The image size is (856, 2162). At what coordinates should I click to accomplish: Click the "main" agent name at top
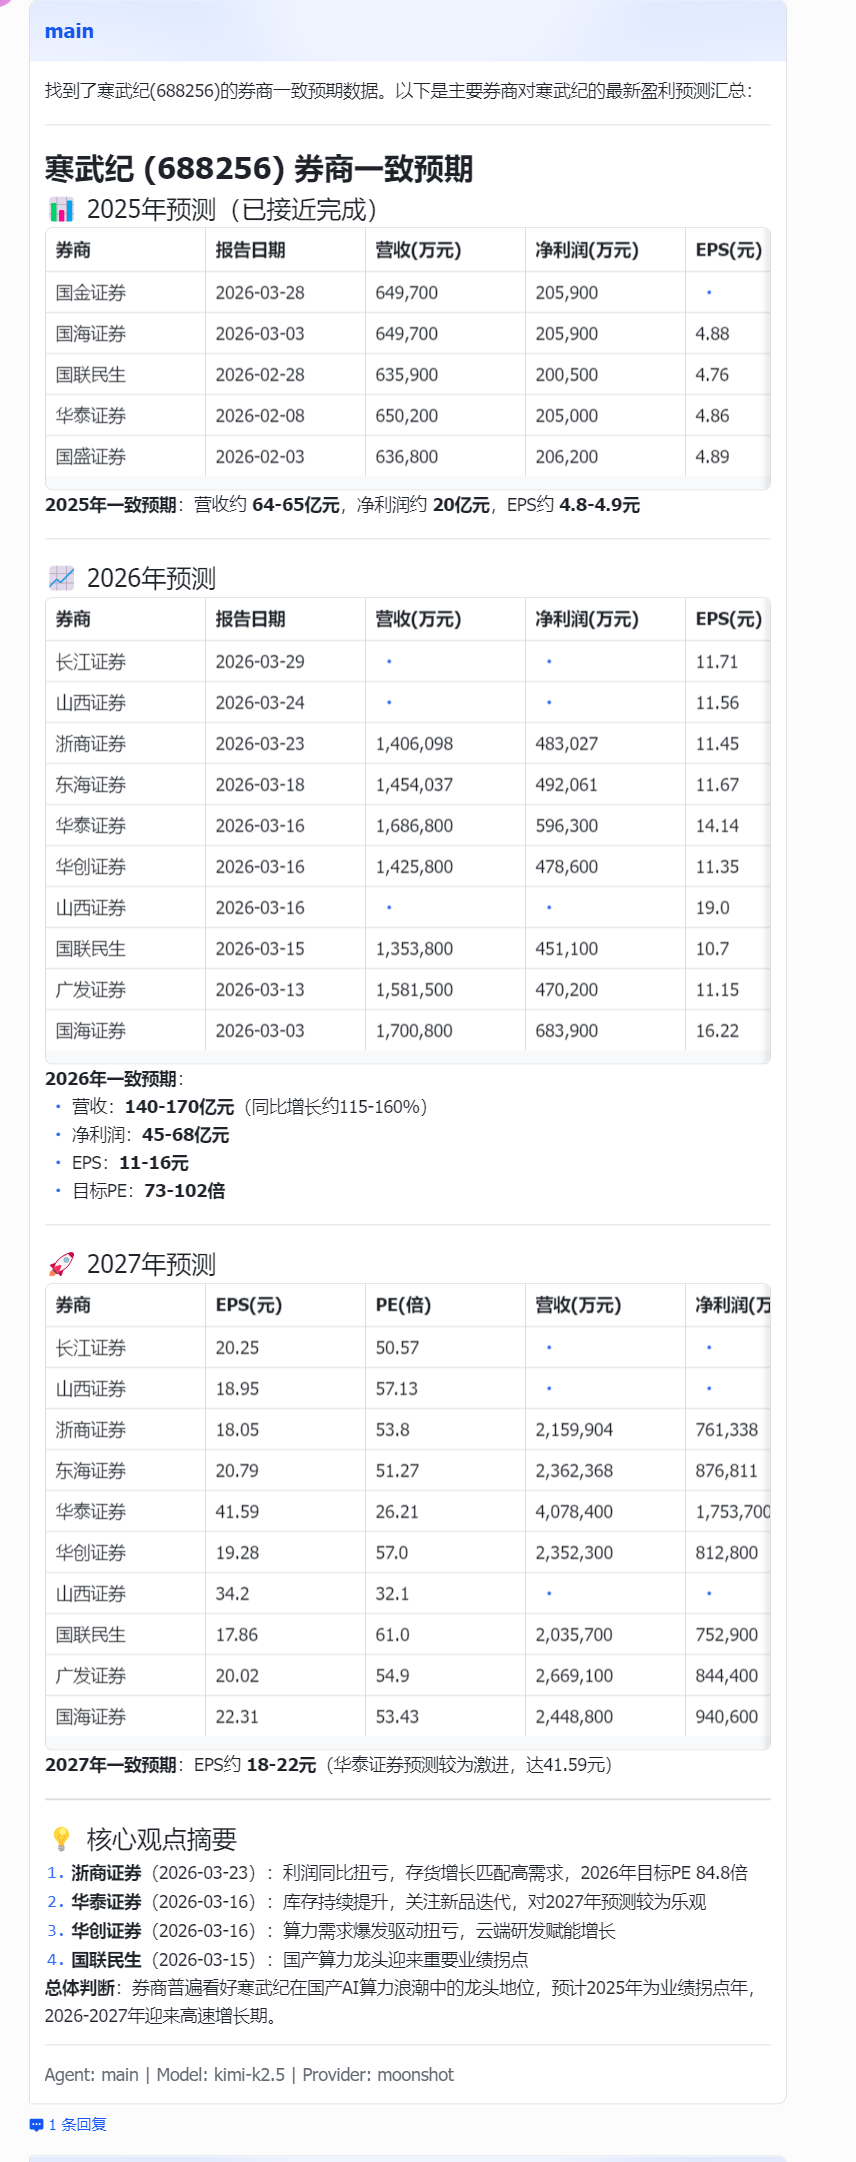(69, 31)
